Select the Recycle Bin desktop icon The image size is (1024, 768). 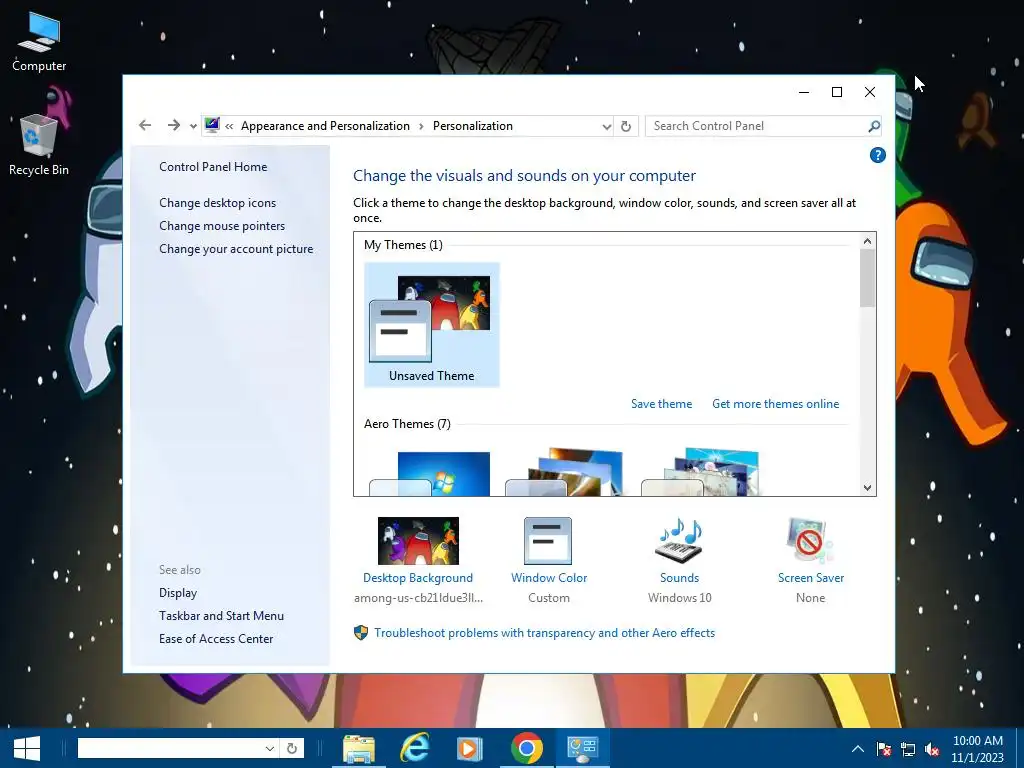tap(39, 145)
